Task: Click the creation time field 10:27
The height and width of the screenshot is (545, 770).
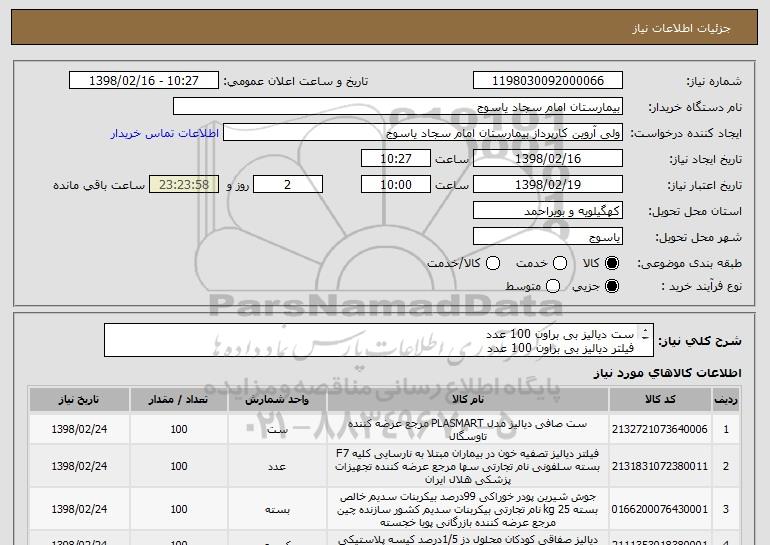Action: 396,159
